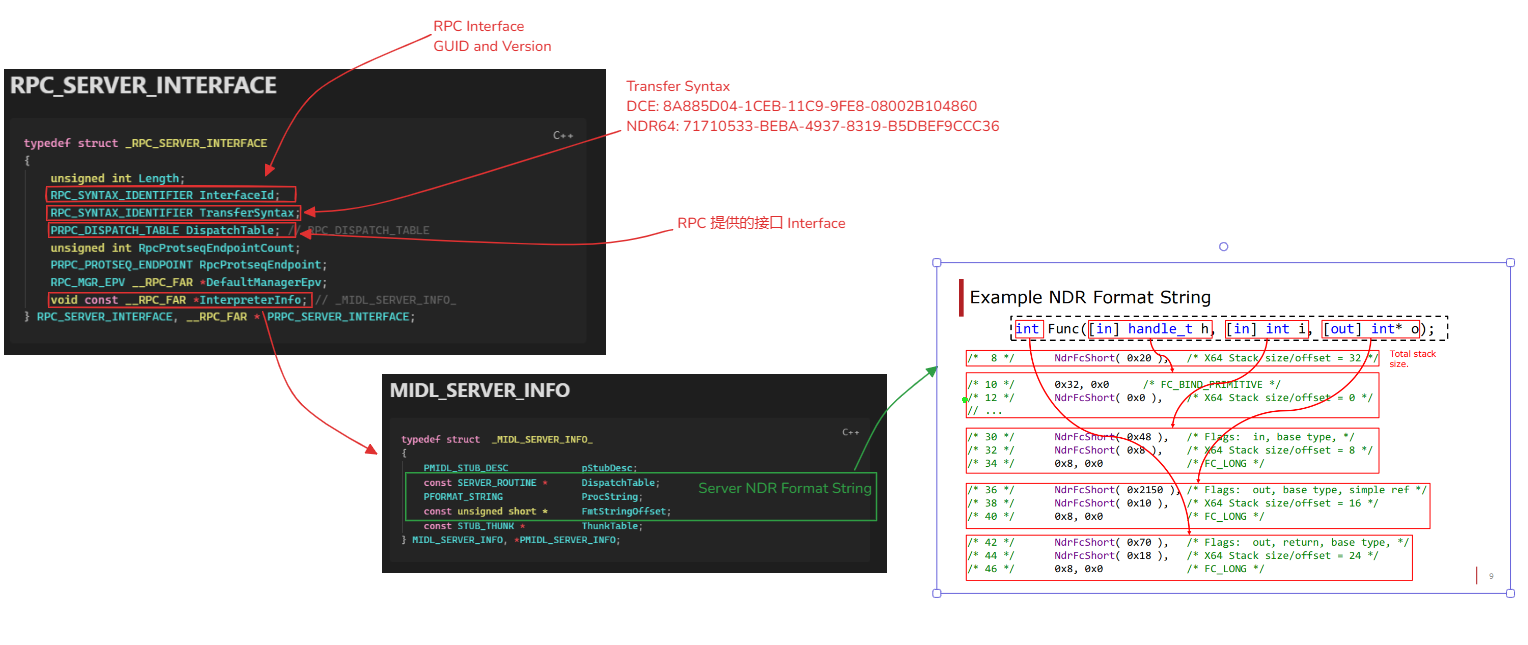Click the bottom-right resize handle of the selection
The height and width of the screenshot is (645, 1528).
point(1510,593)
